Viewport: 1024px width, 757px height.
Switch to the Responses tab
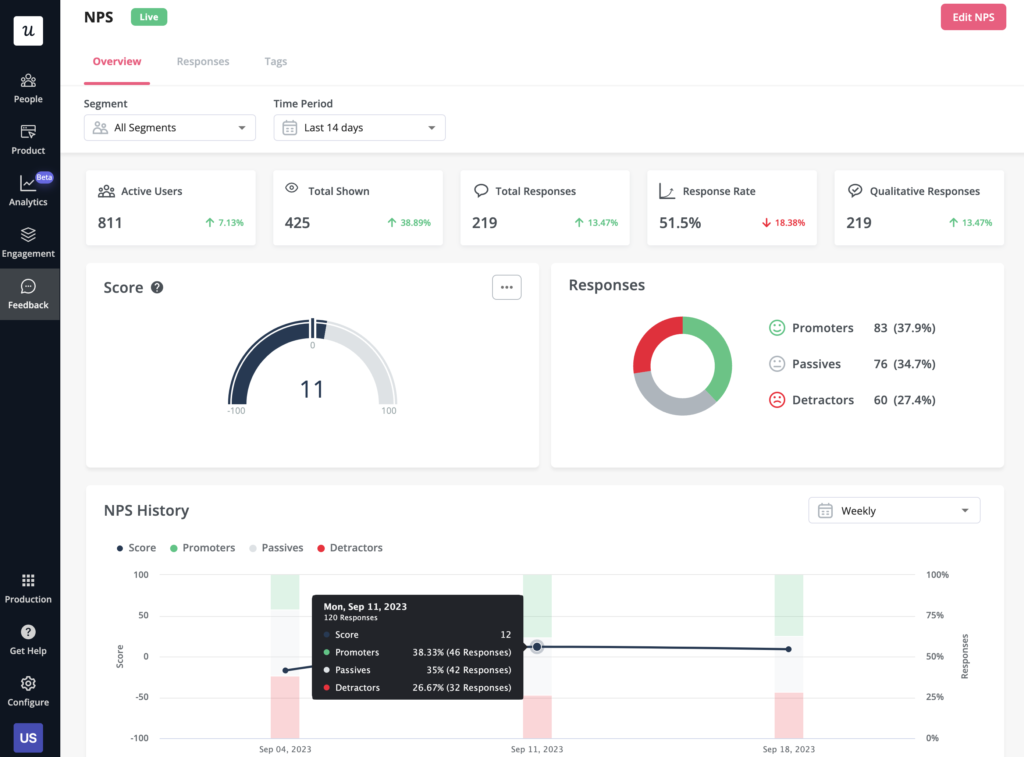[203, 61]
